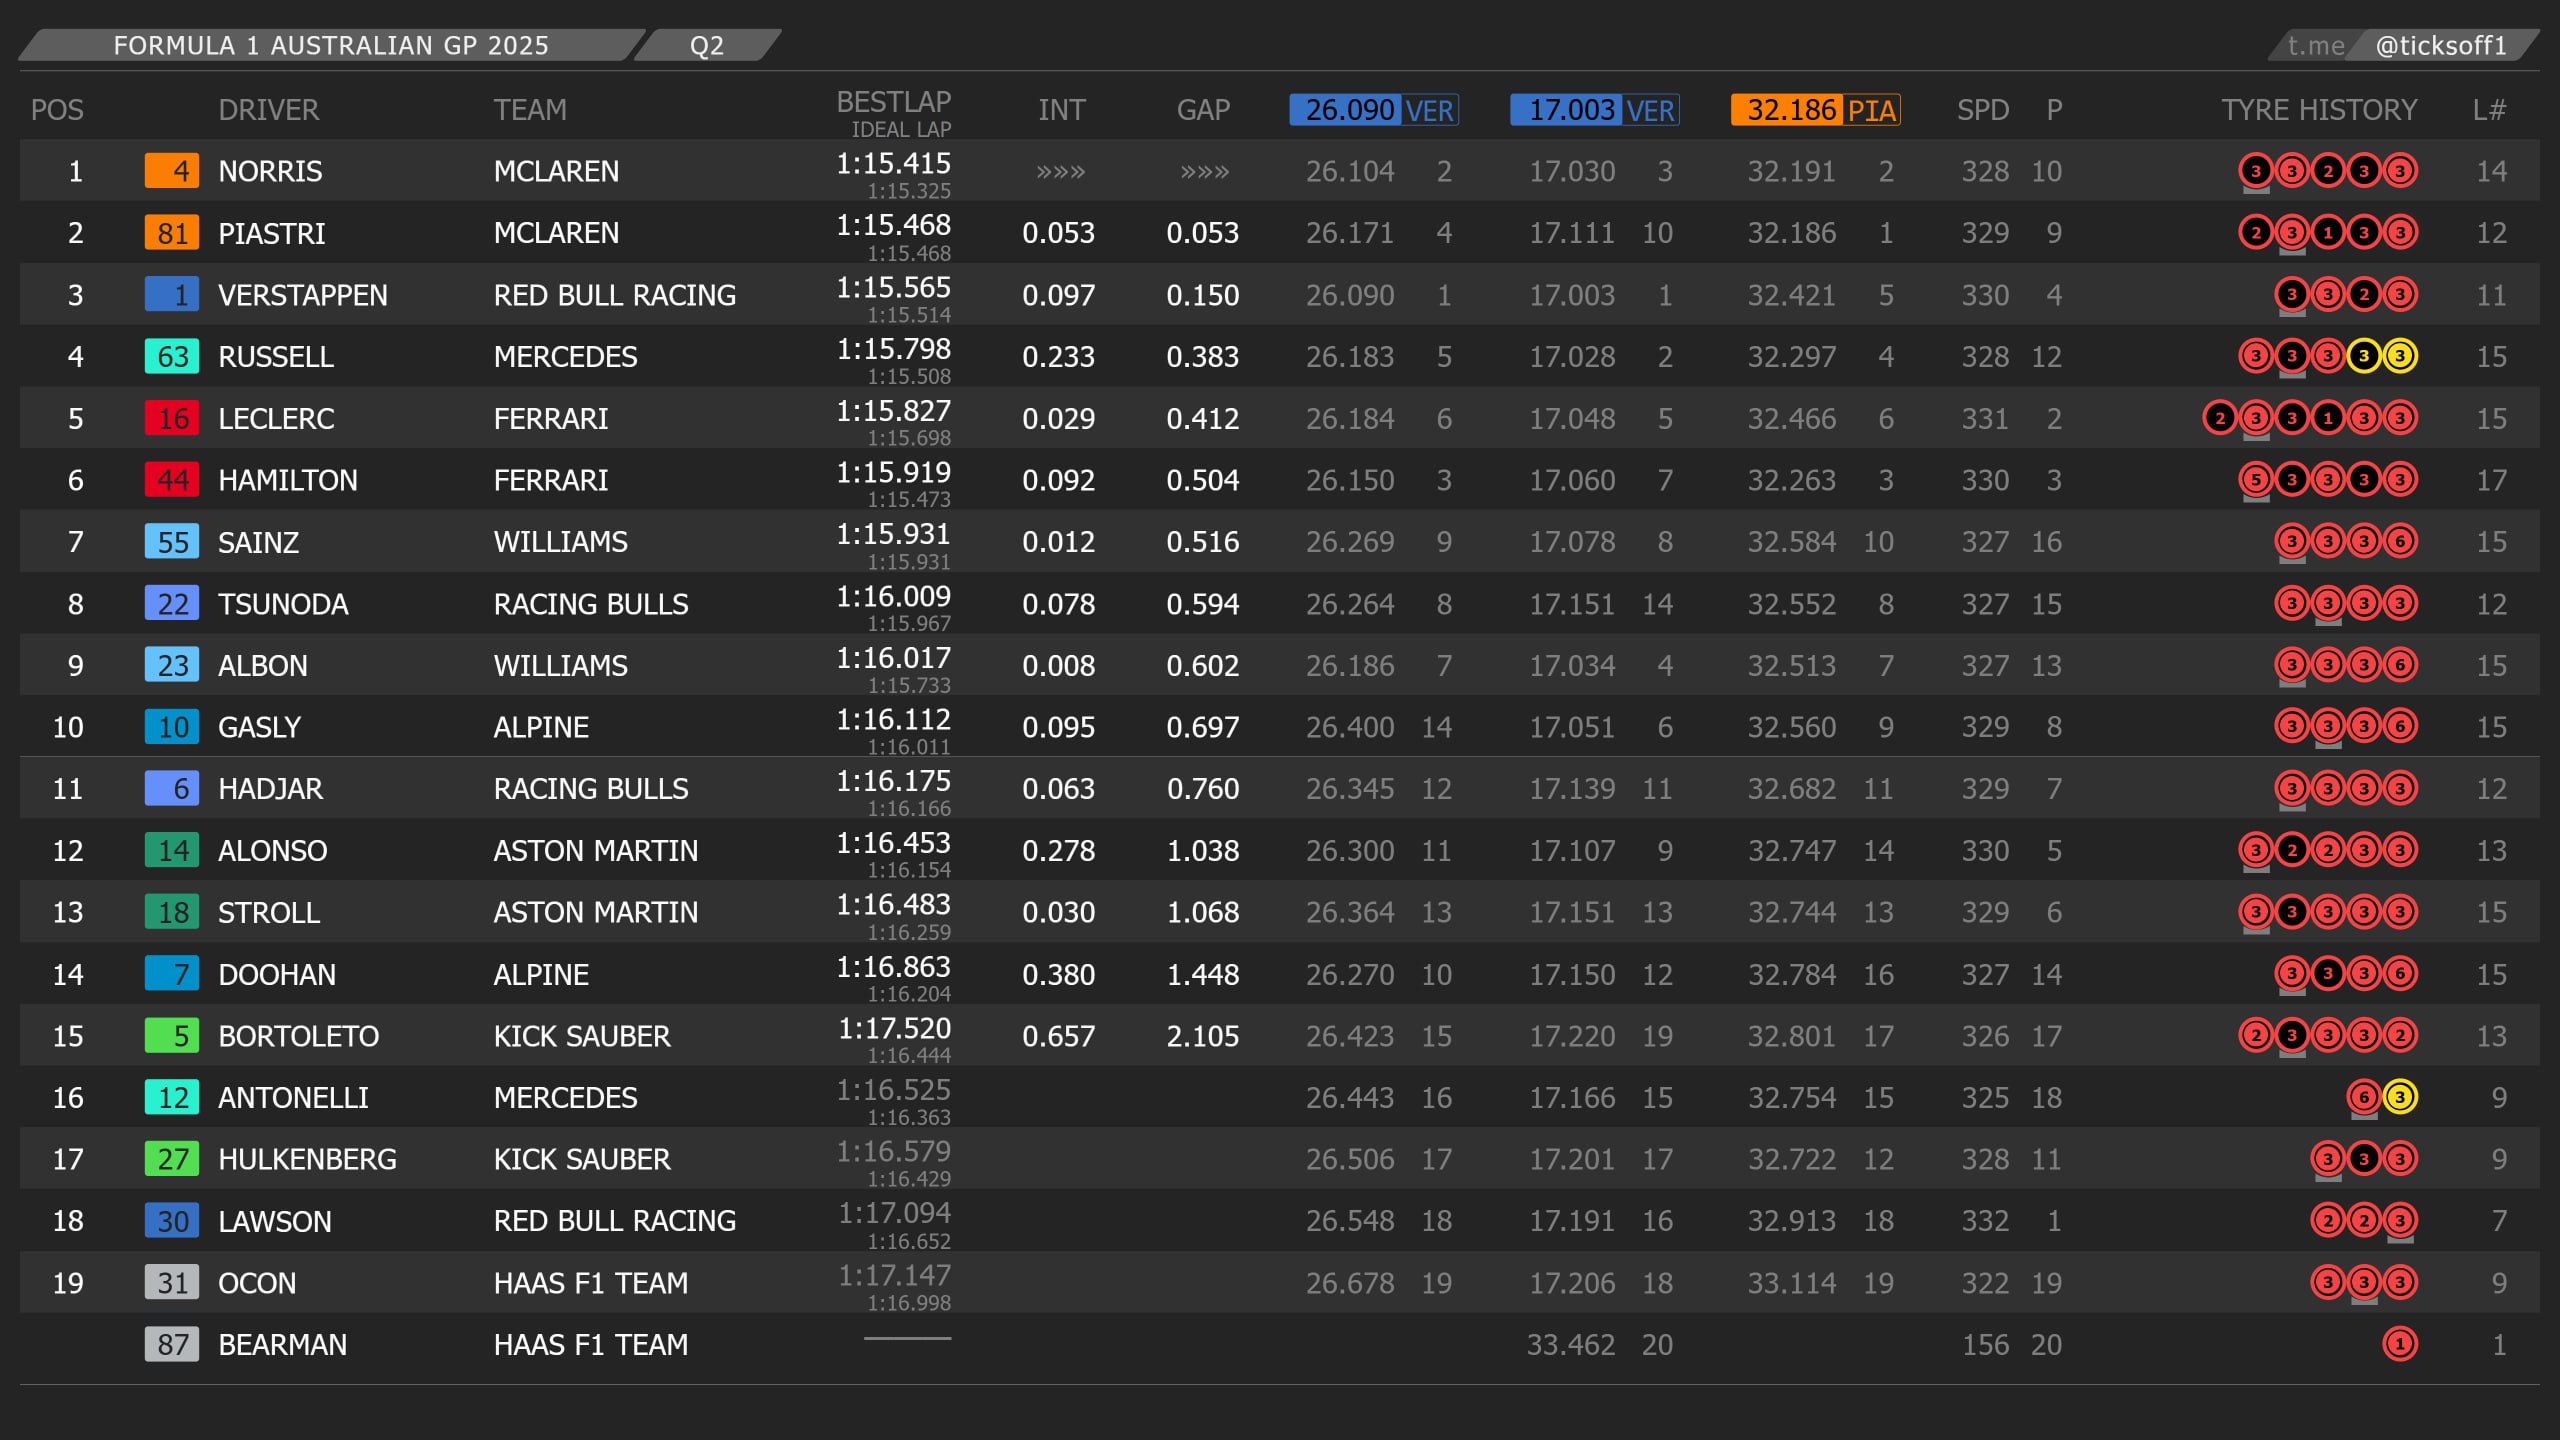Click the 3-lap tyre icon in Lawson's row

2399,1220
